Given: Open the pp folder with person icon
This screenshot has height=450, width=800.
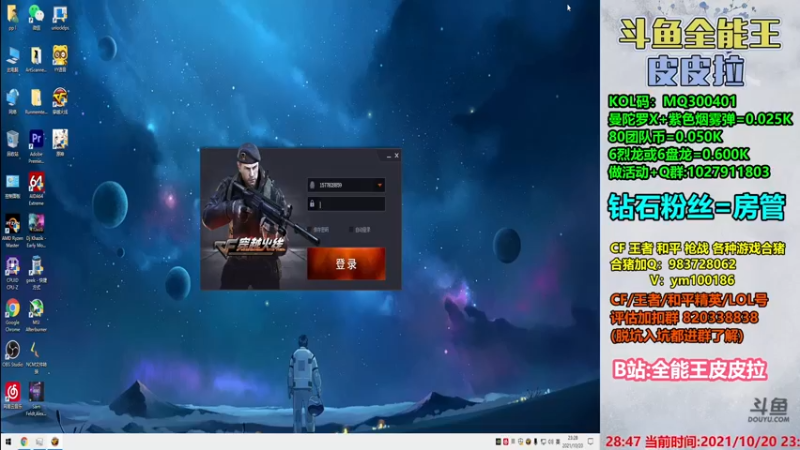Looking at the screenshot, I should pos(12,17).
